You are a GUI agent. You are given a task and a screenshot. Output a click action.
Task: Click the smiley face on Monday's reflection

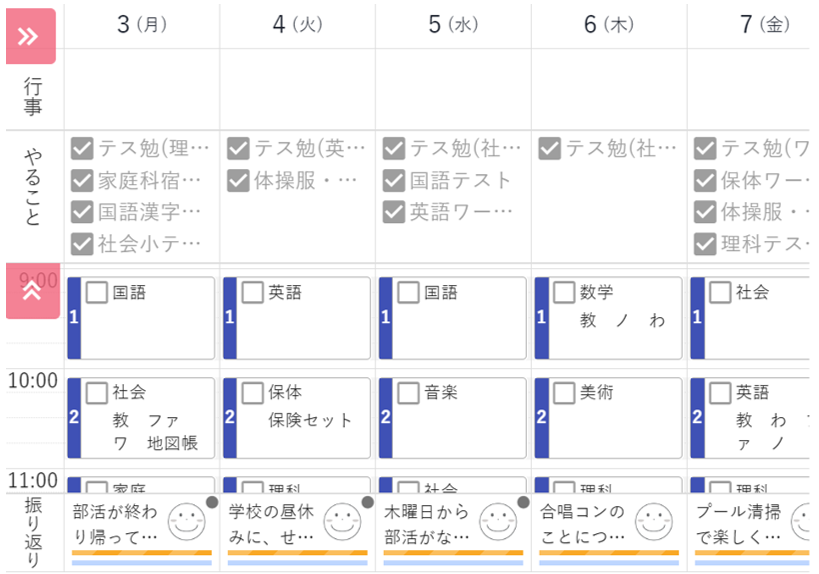pyautogui.click(x=186, y=521)
